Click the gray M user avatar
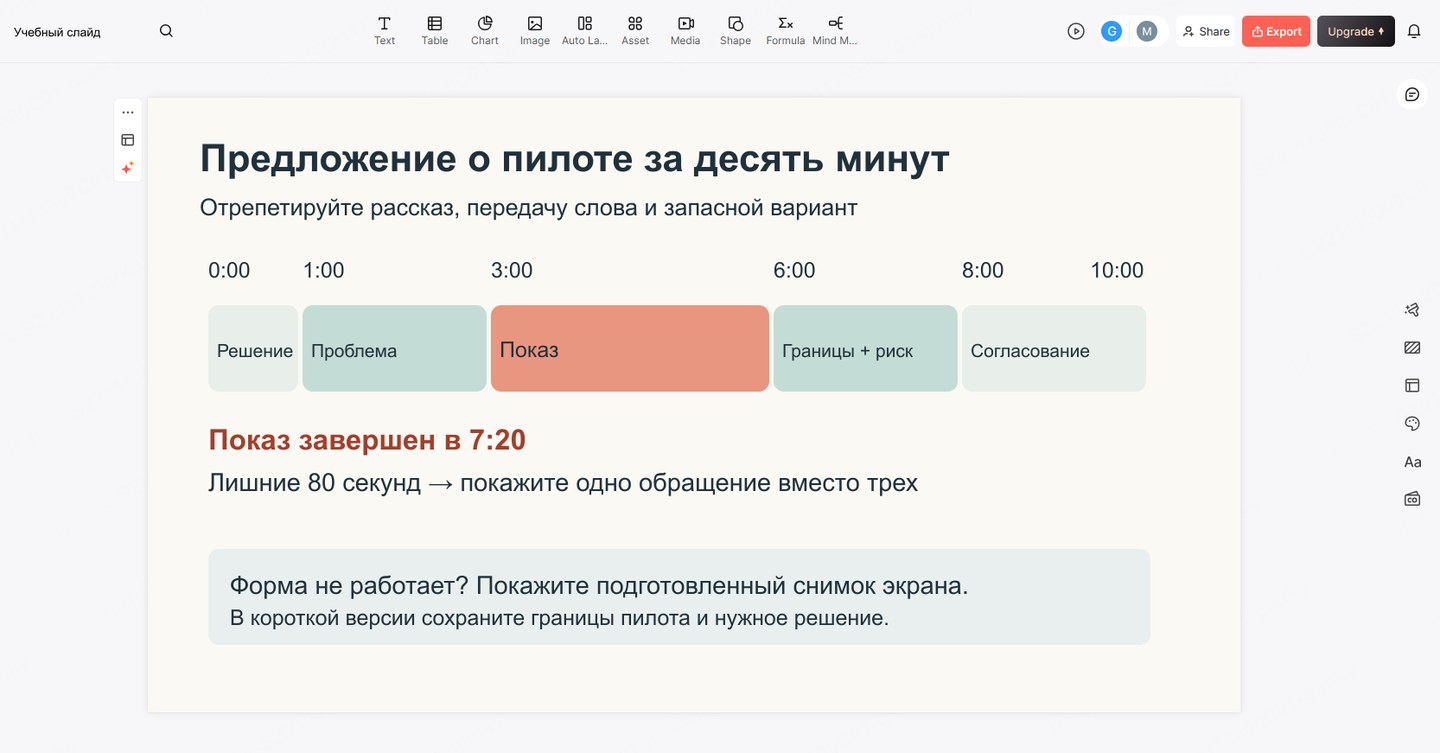 click(1147, 31)
